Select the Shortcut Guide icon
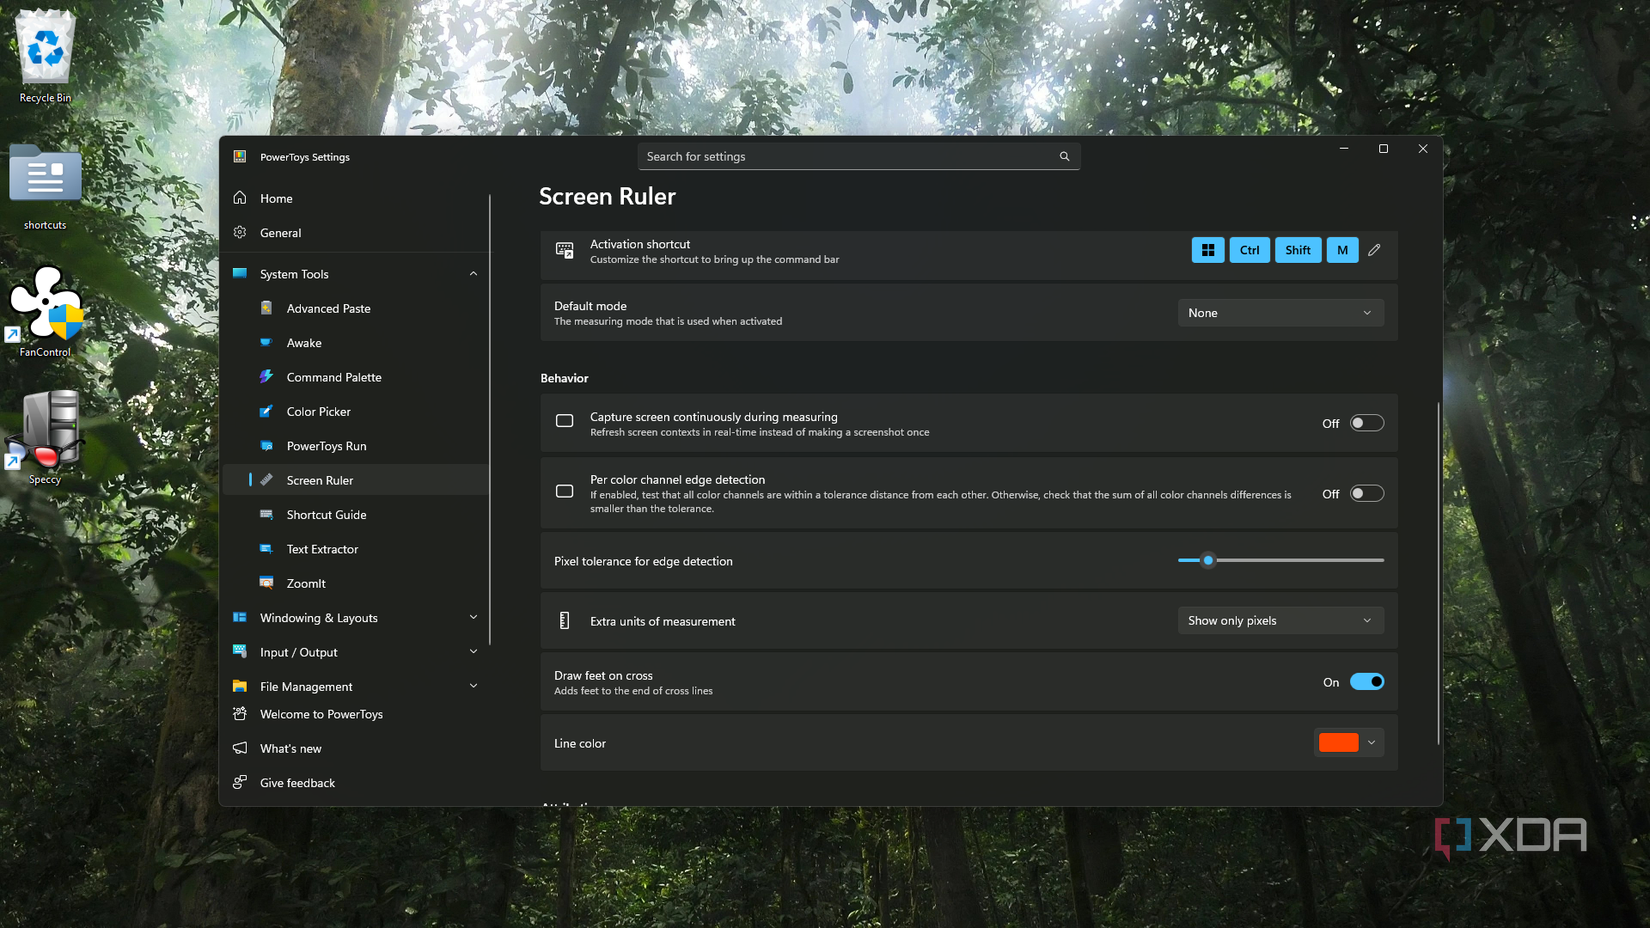Screen dimensions: 1650x928 pyautogui.click(x=266, y=514)
